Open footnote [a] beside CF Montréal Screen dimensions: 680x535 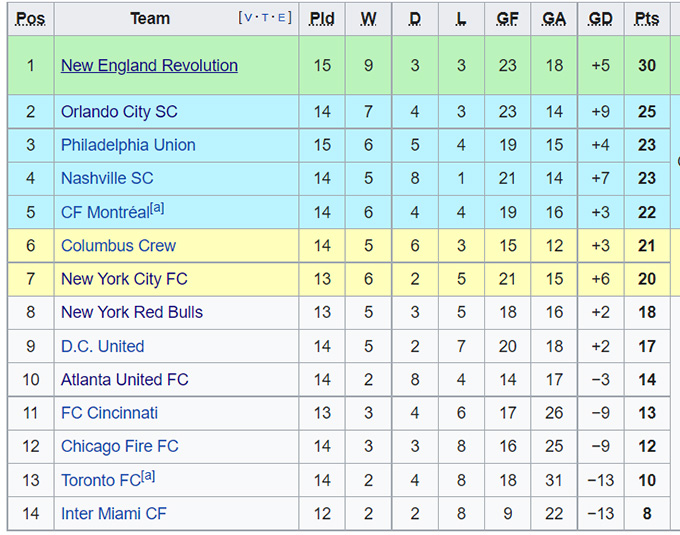[x=157, y=208]
